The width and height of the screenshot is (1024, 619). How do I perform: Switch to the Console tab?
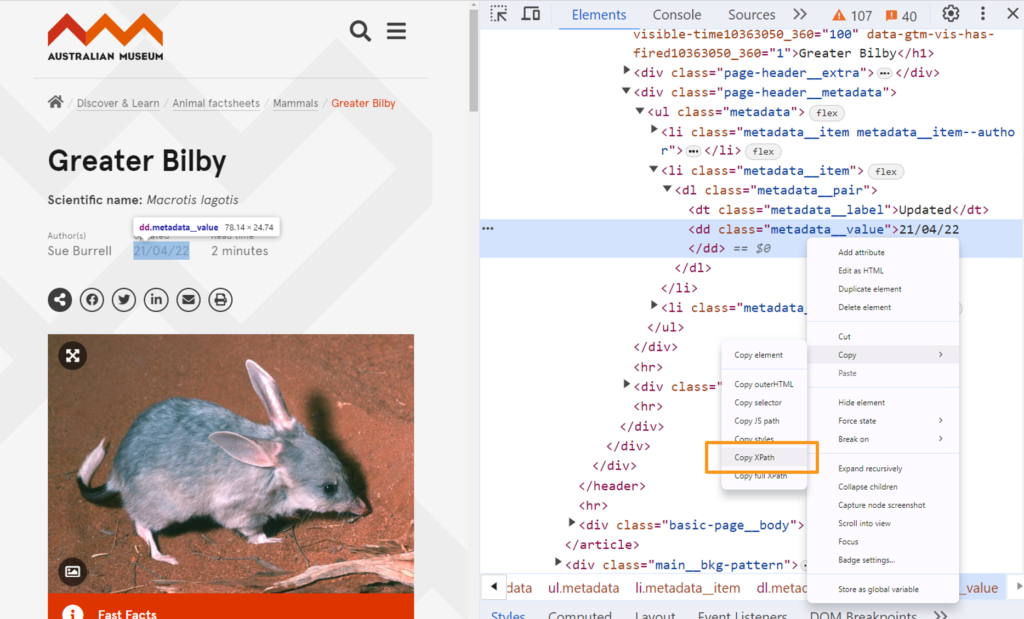tap(677, 14)
